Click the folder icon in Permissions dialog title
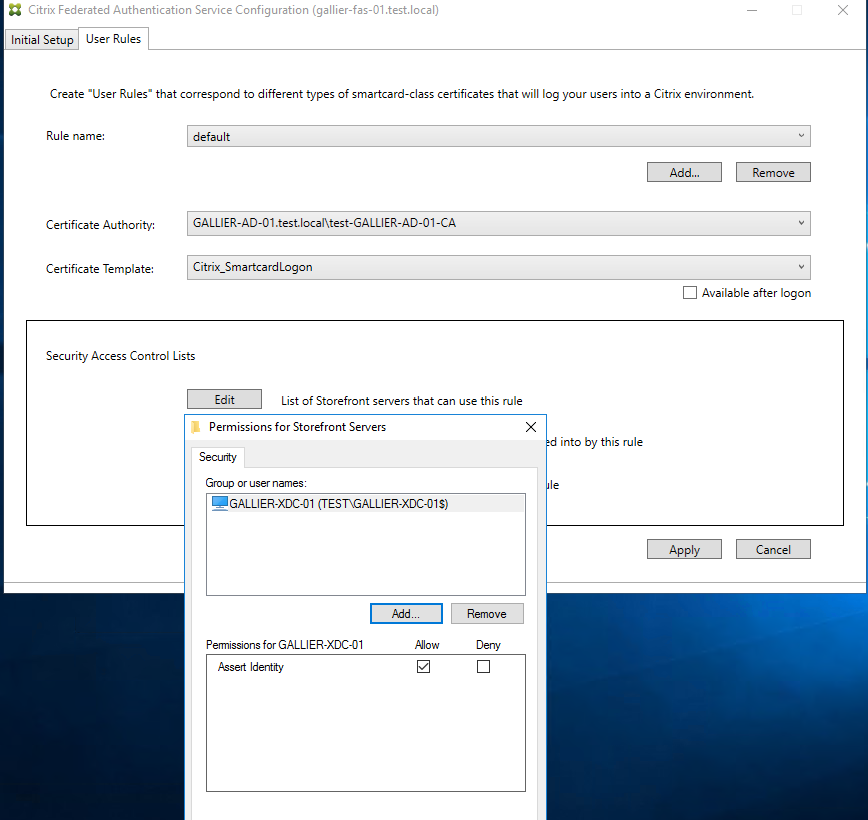 195,427
